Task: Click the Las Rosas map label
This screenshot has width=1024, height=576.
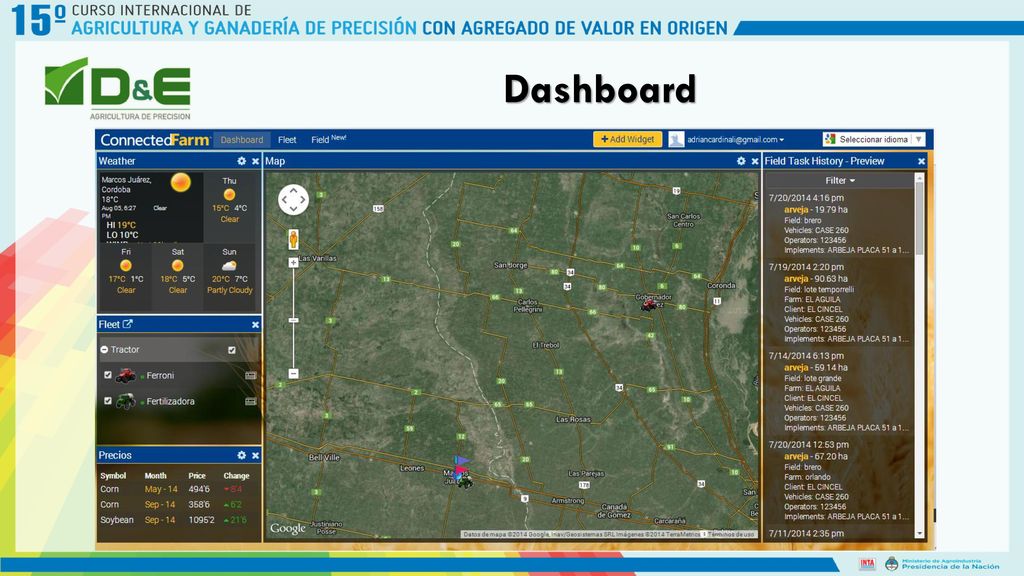Action: (x=573, y=419)
